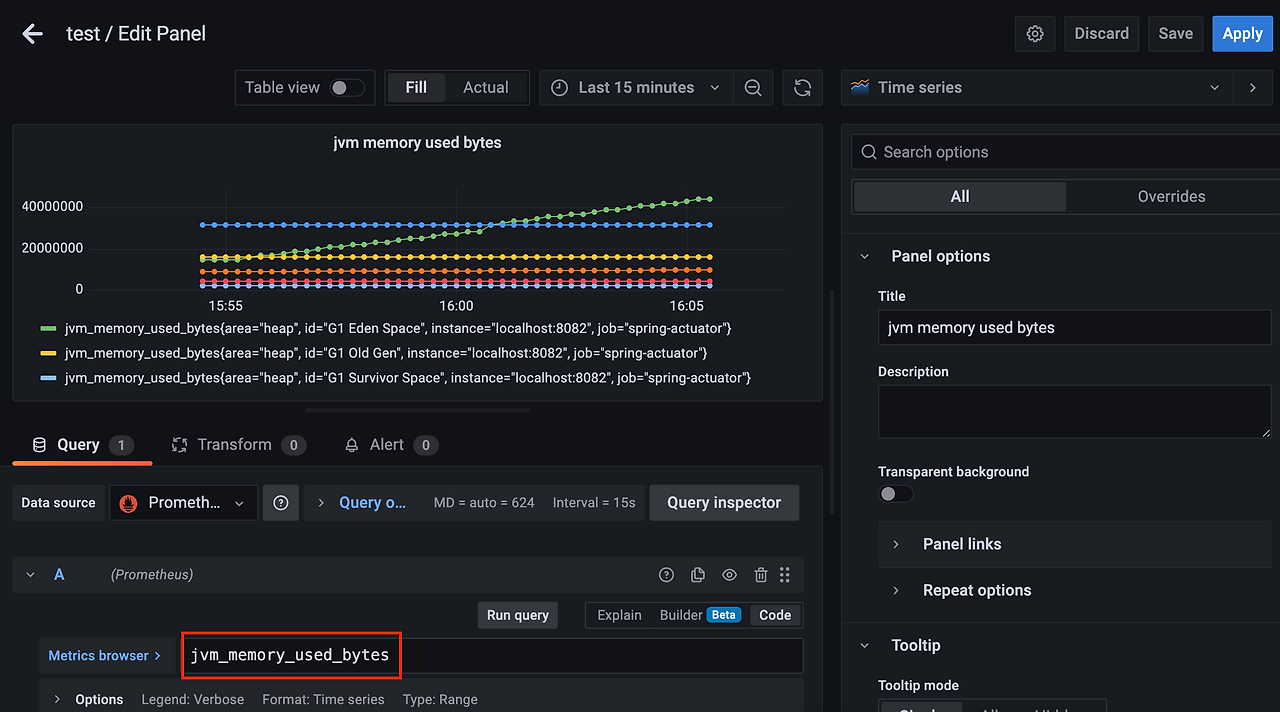Click the Description text area
The height and width of the screenshot is (712, 1280).
[1075, 411]
